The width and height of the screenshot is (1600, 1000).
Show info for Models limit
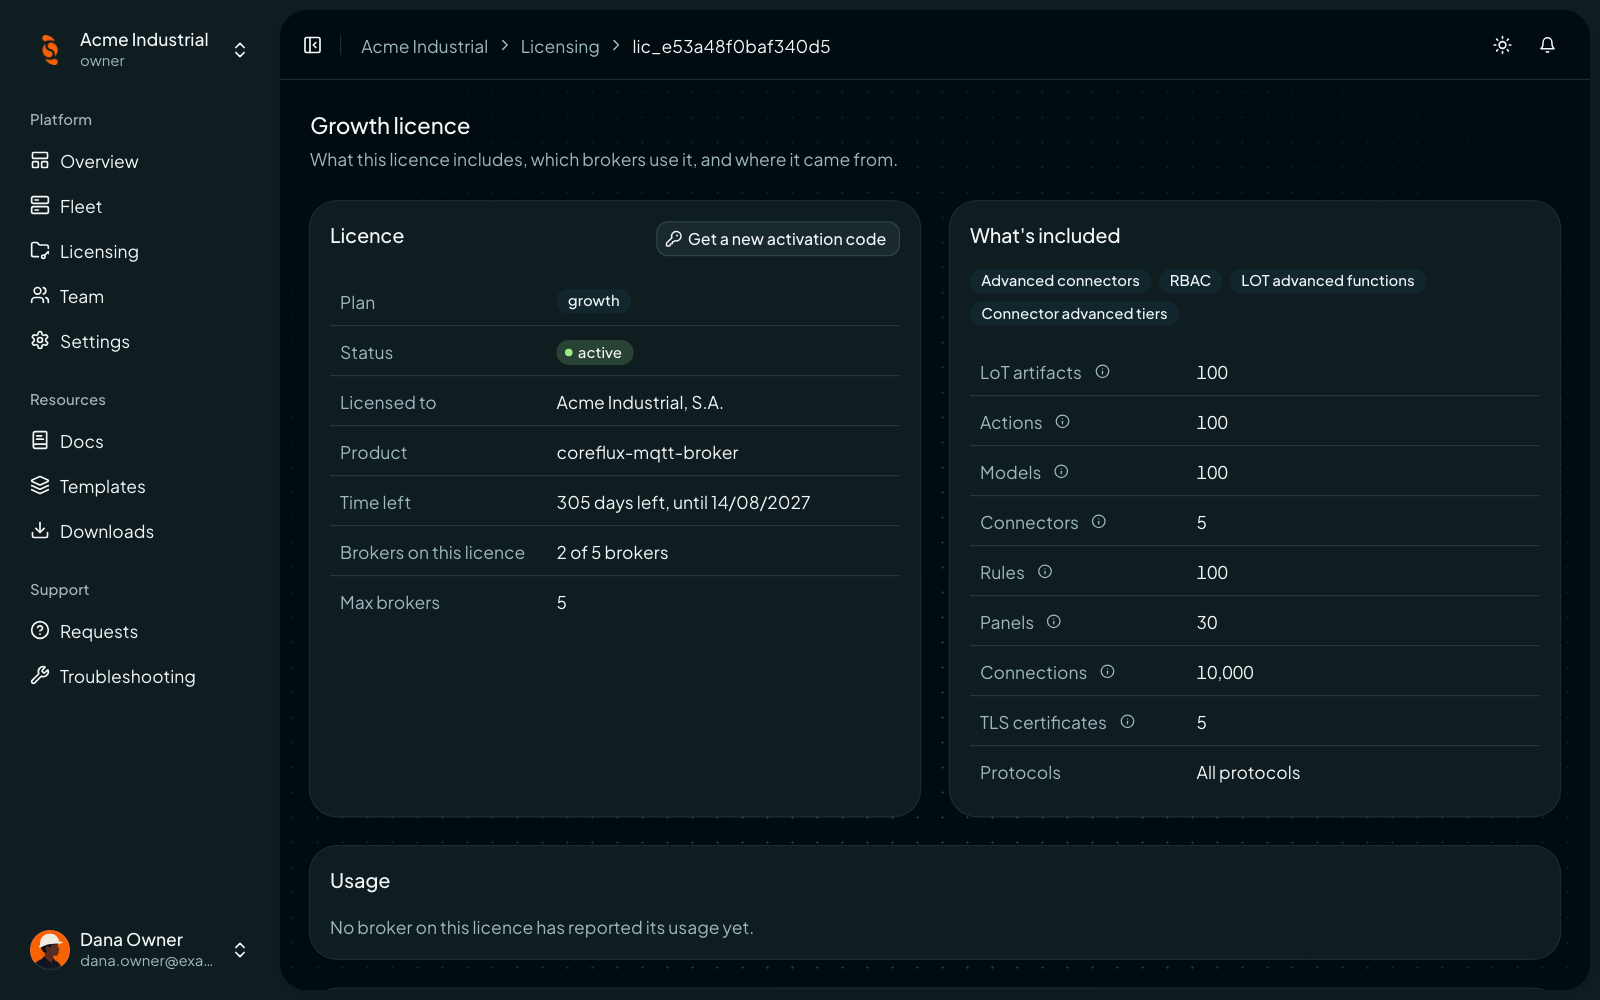pyautogui.click(x=1061, y=472)
